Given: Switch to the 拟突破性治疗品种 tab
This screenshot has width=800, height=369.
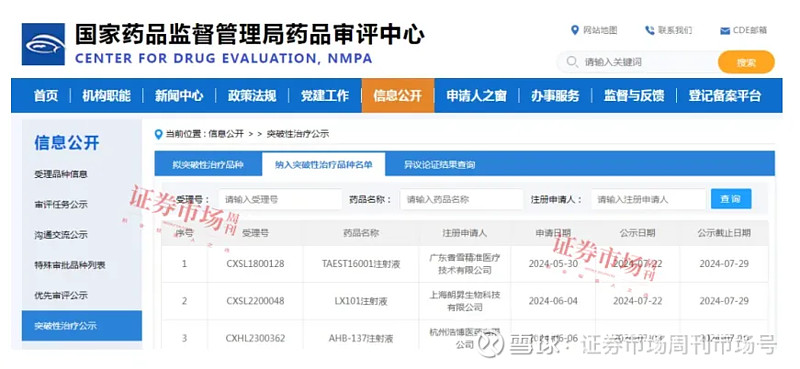Looking at the screenshot, I should point(208,164).
